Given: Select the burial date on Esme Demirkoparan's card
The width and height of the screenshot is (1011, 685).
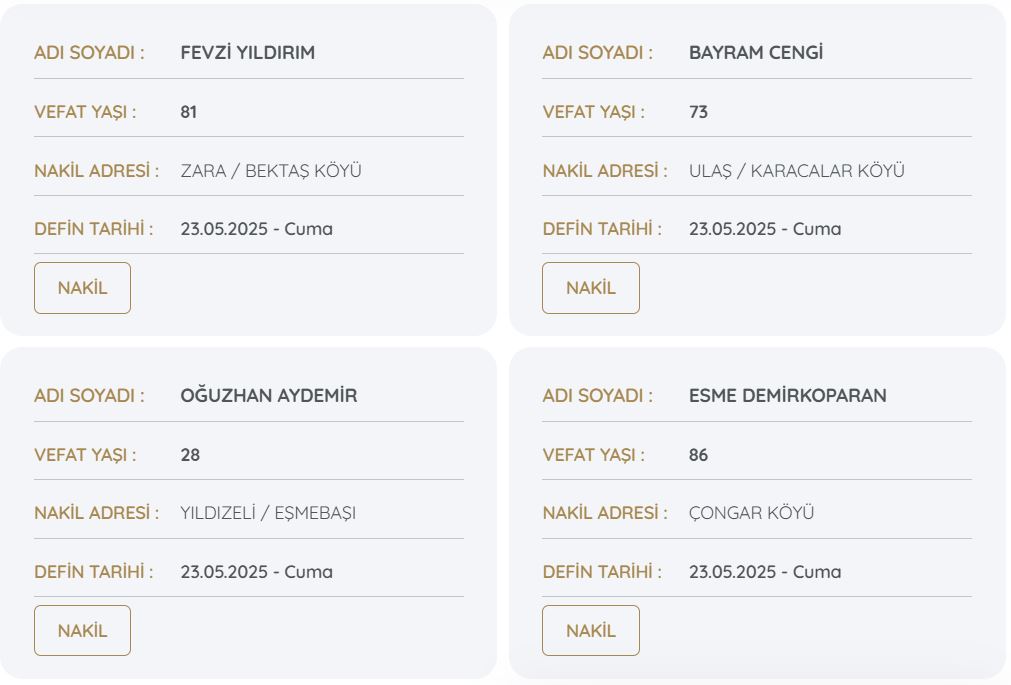Looking at the screenshot, I should [x=764, y=572].
